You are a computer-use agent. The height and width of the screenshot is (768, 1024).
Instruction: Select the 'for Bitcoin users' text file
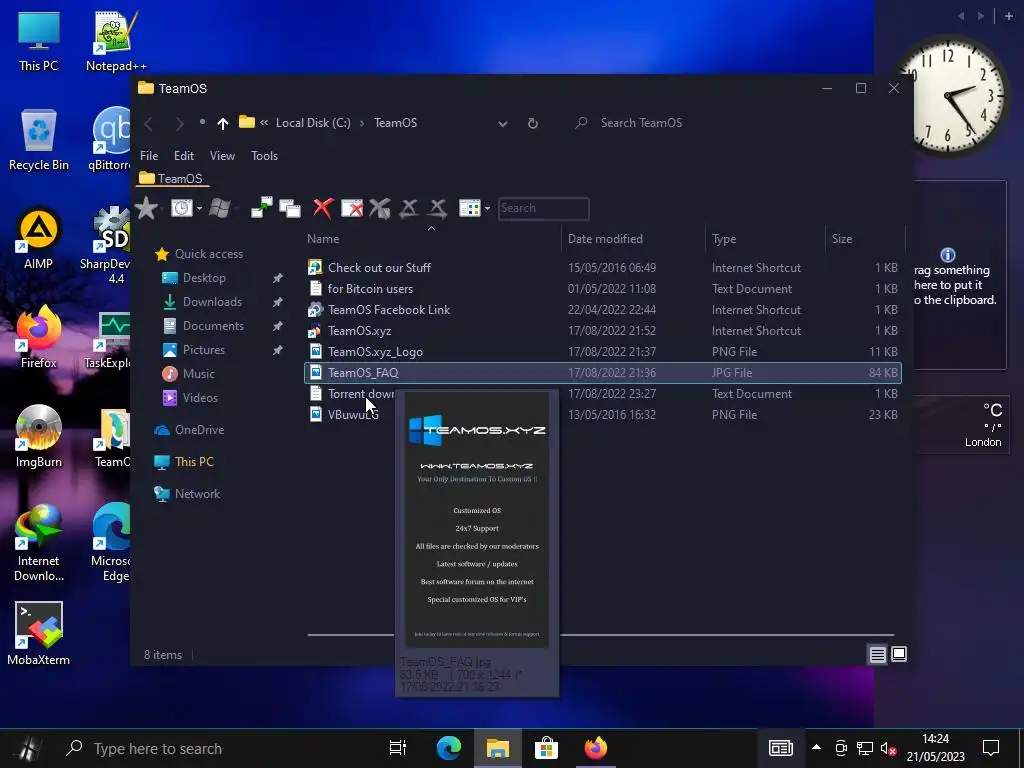click(x=603, y=289)
